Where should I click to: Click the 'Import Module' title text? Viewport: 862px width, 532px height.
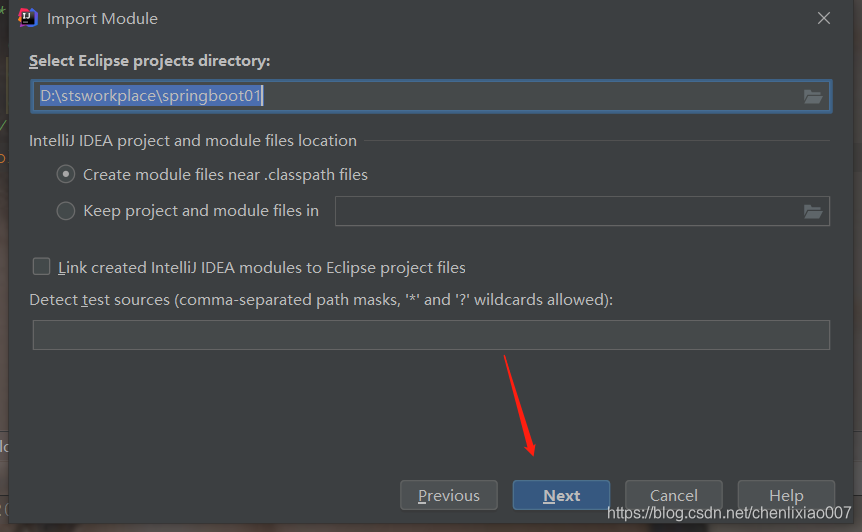click(x=102, y=18)
